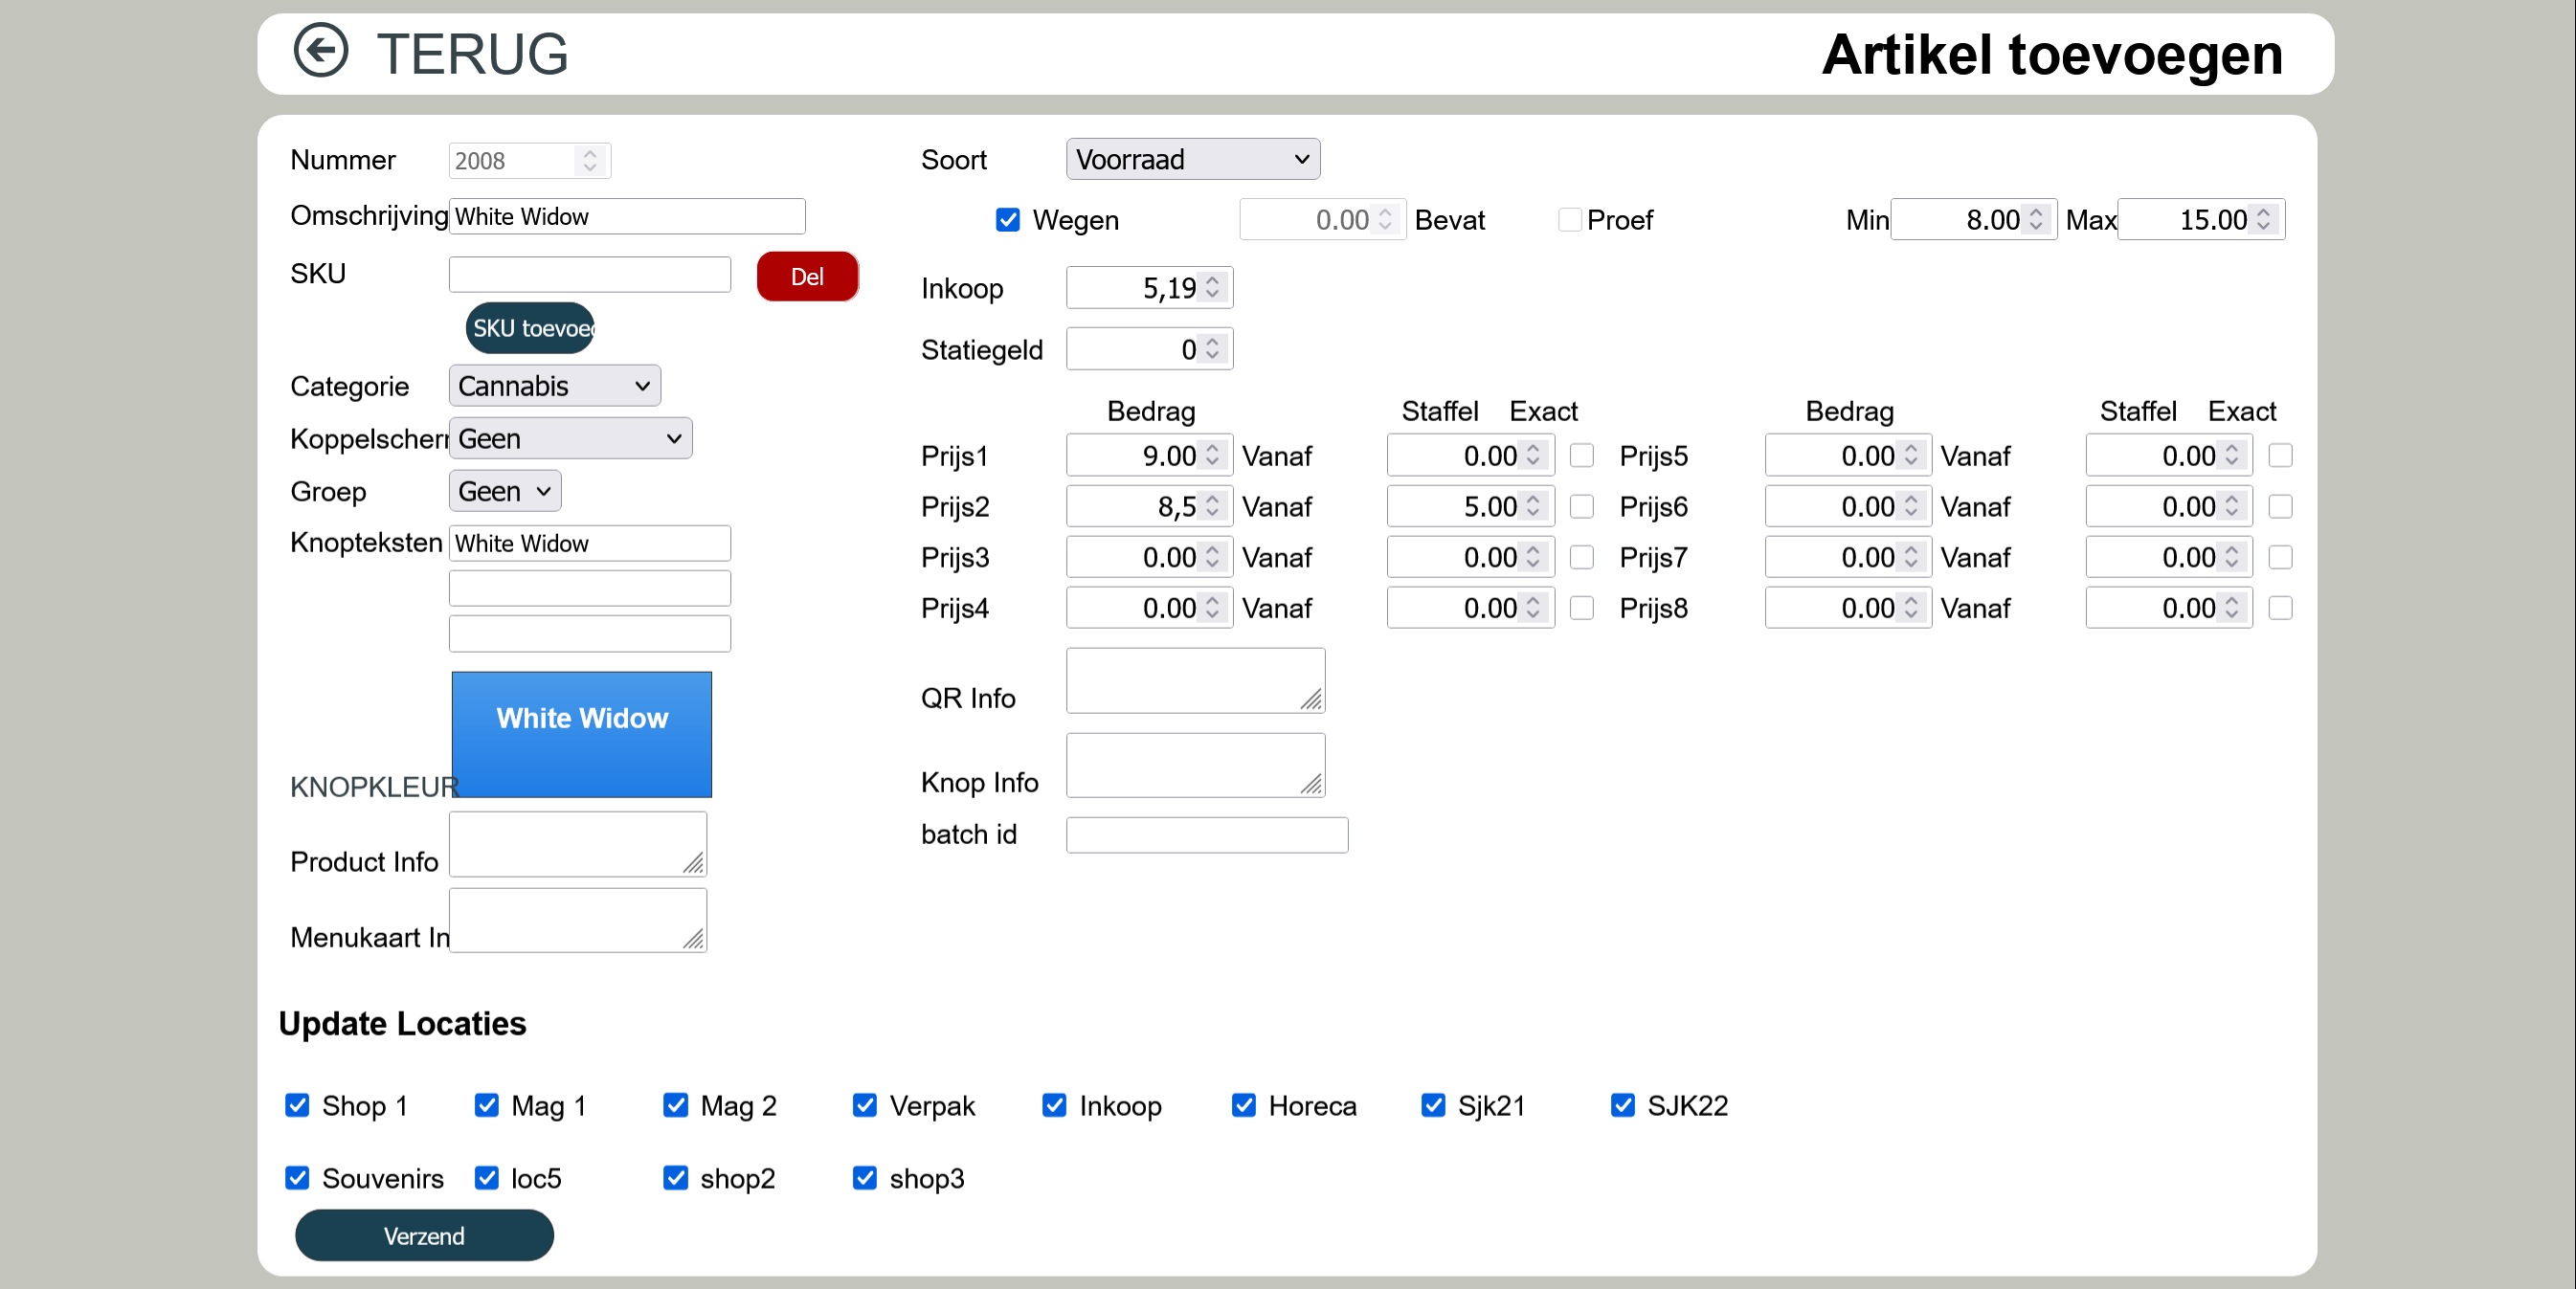Click the batch id input field

[x=1207, y=835]
